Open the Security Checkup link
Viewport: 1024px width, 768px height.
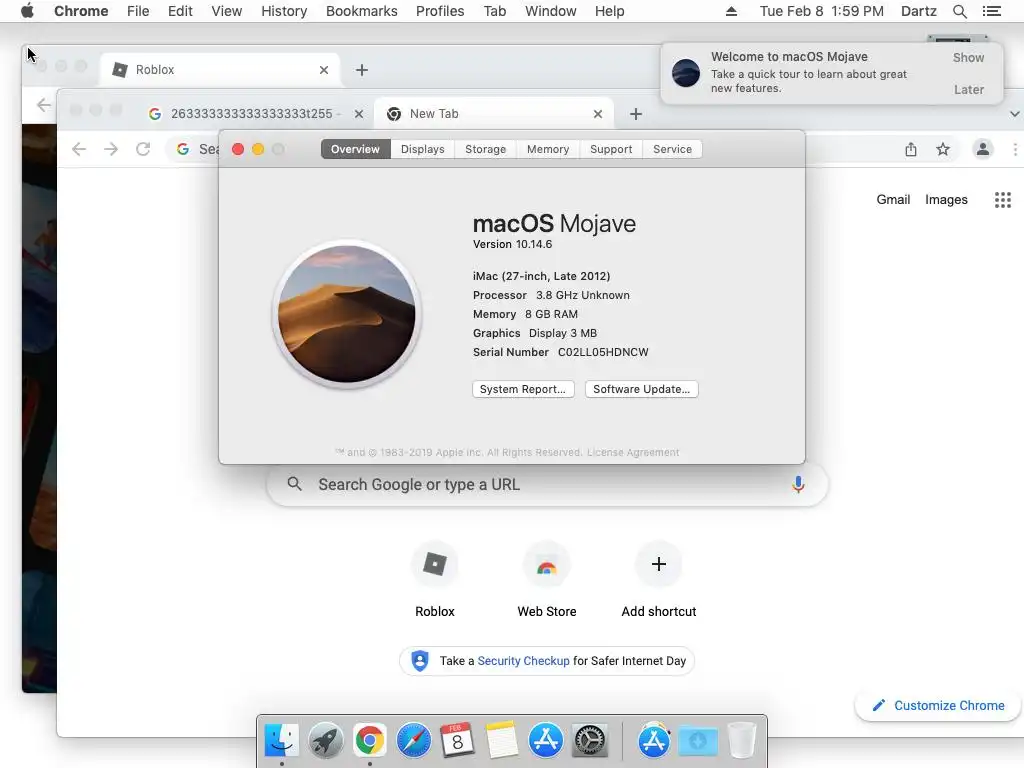523,661
